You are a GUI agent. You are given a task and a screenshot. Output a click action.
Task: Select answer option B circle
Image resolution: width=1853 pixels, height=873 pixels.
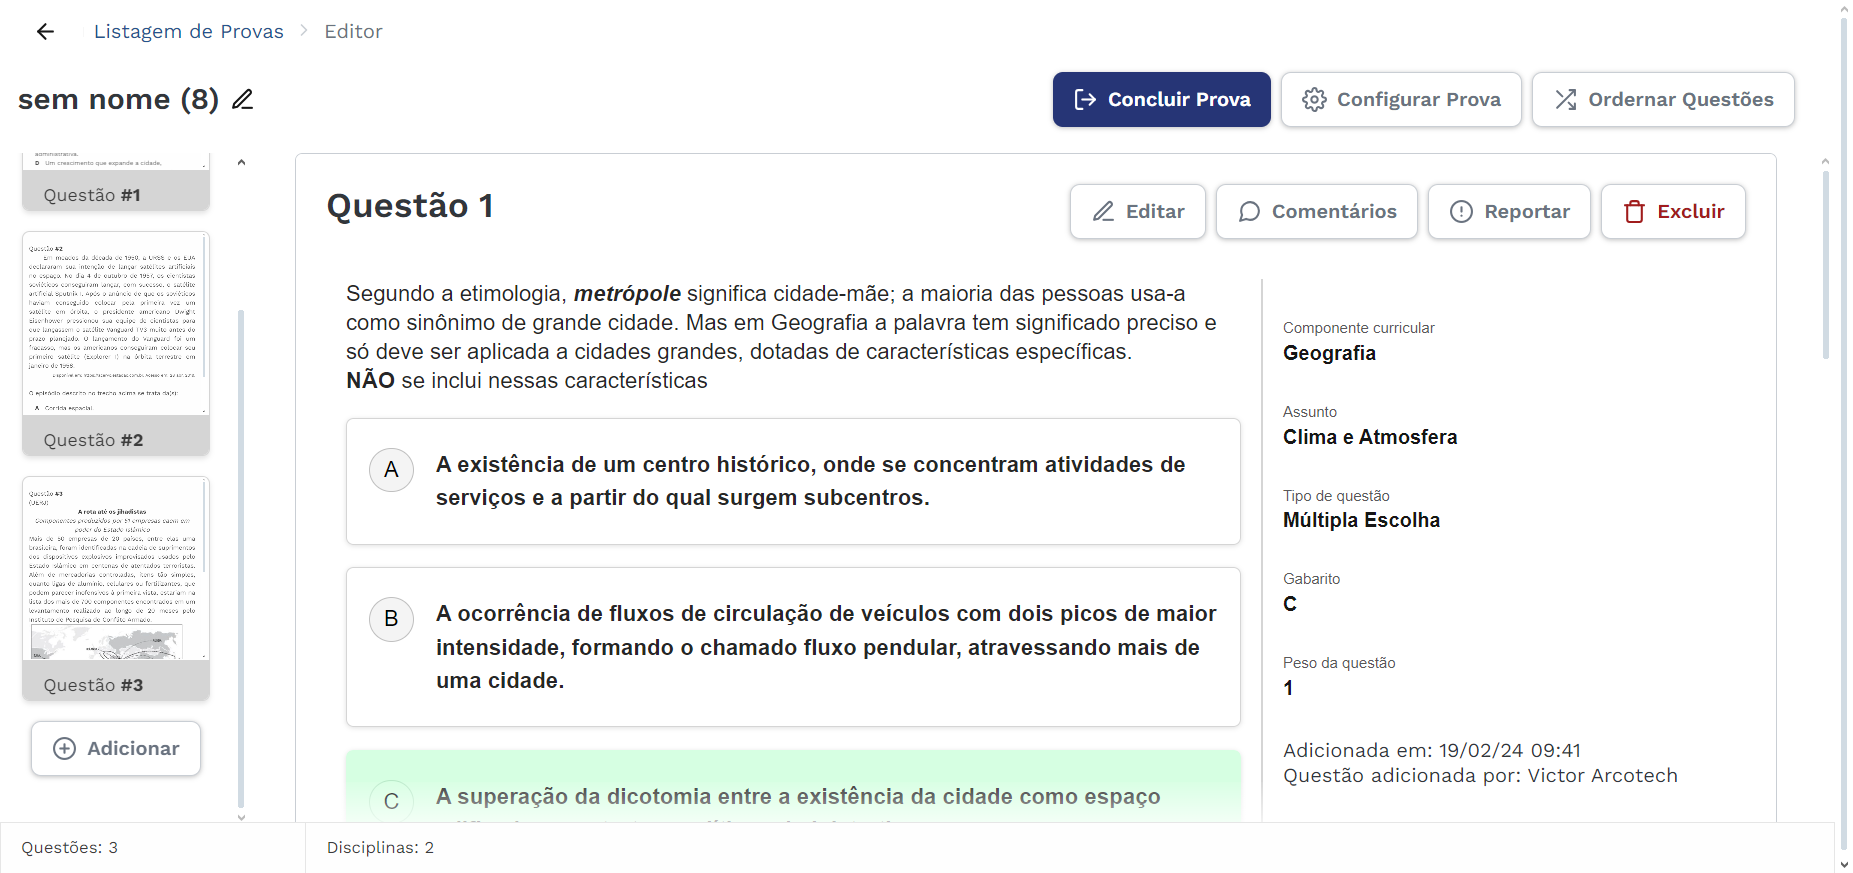coord(391,619)
